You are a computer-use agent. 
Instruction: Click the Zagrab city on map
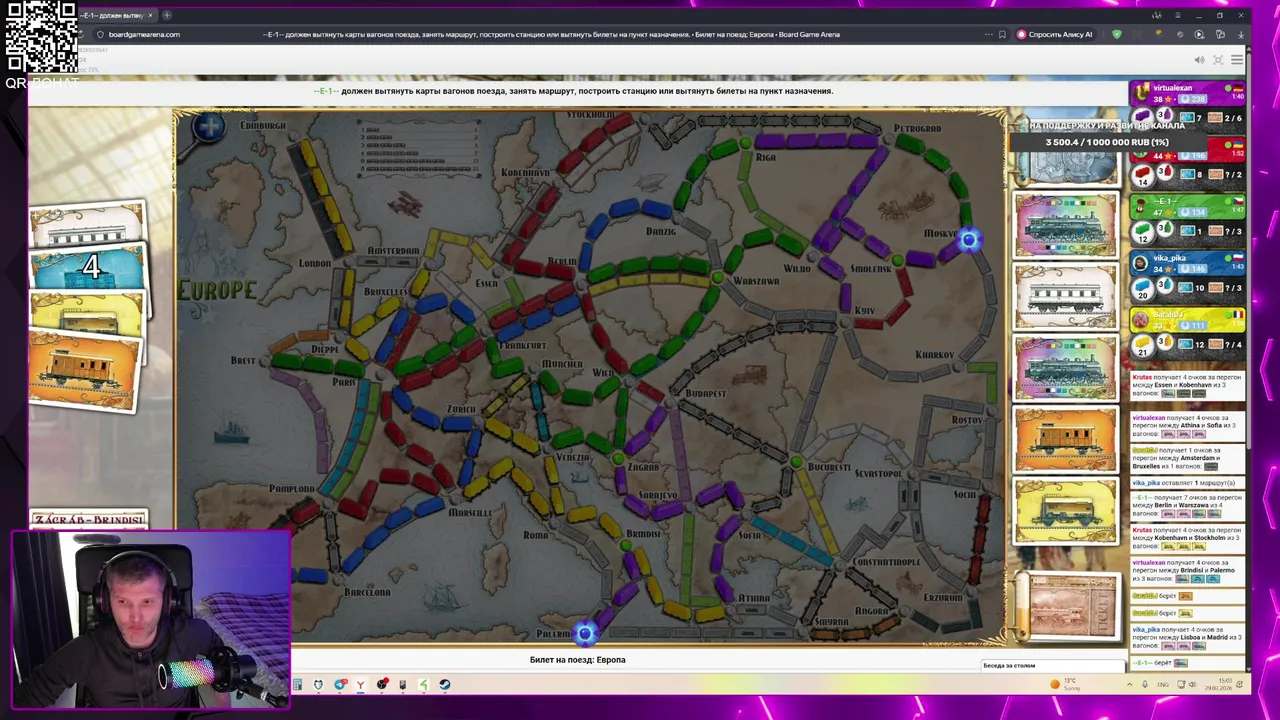[620, 460]
